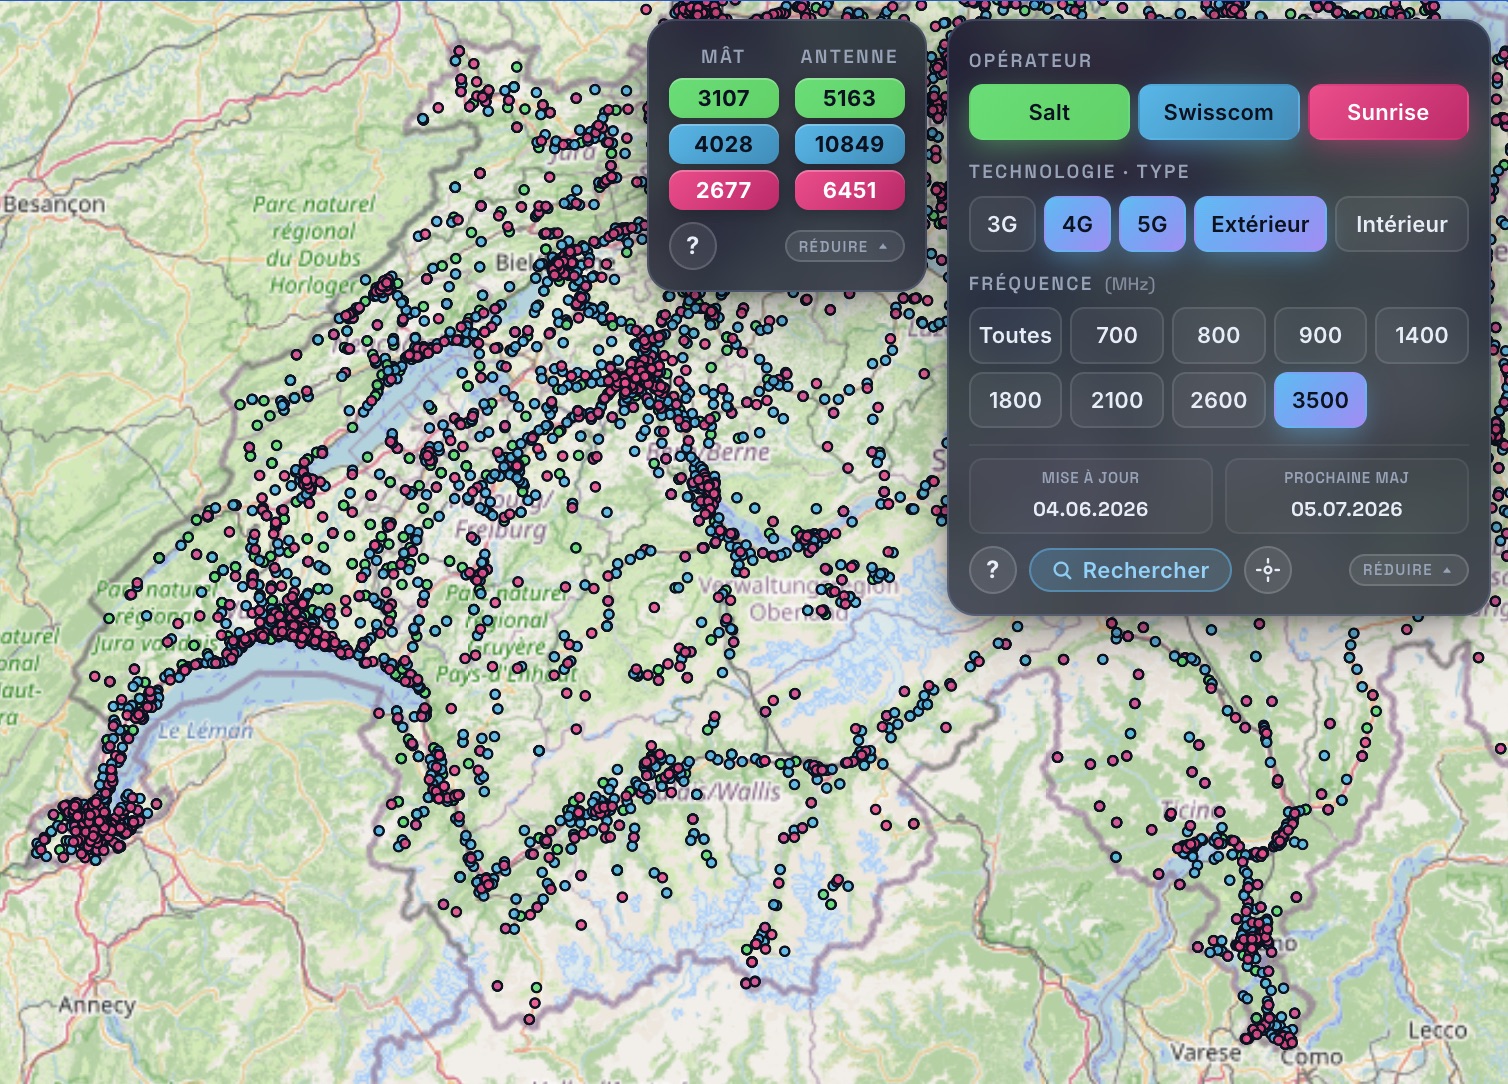Toggle the Salt operator filter
This screenshot has width=1508, height=1084.
1049,112
